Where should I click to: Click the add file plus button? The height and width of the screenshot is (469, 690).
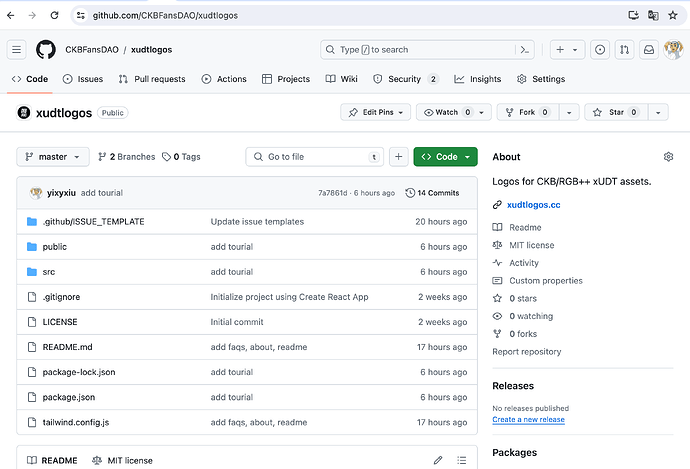(x=398, y=157)
